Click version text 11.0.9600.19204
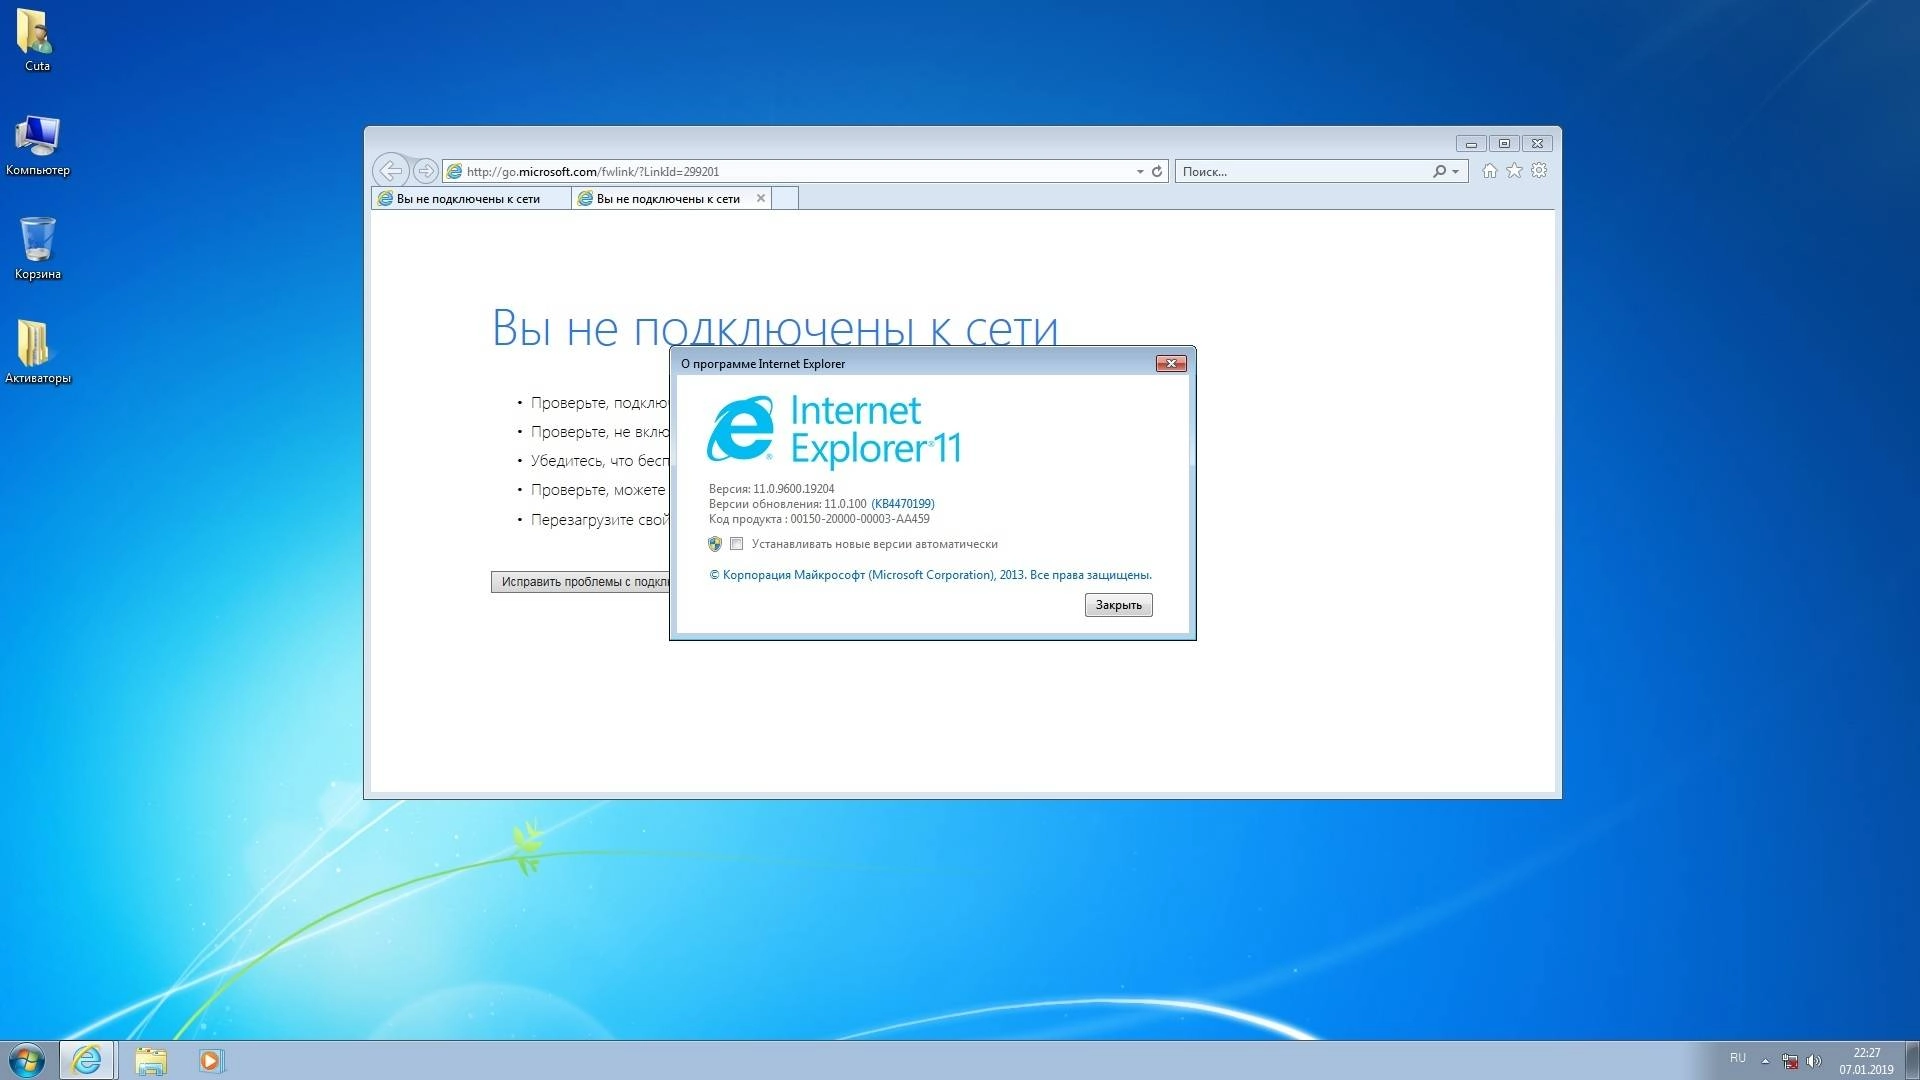 click(794, 489)
